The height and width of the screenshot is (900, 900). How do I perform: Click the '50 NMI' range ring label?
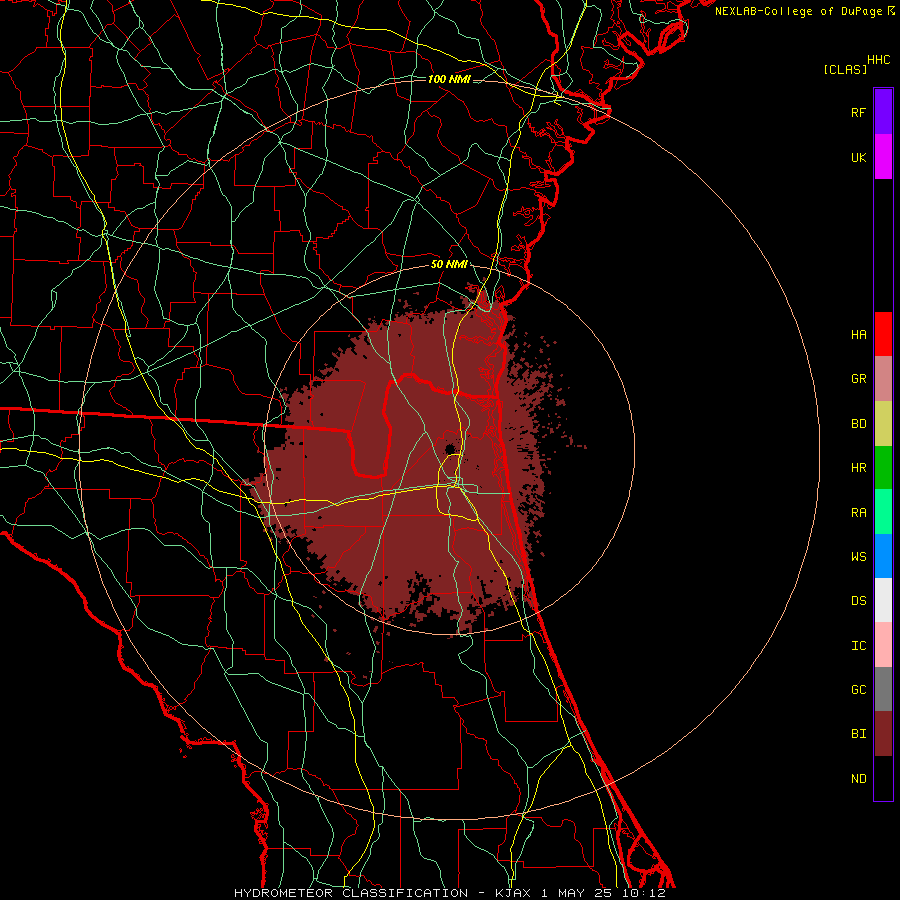449,264
